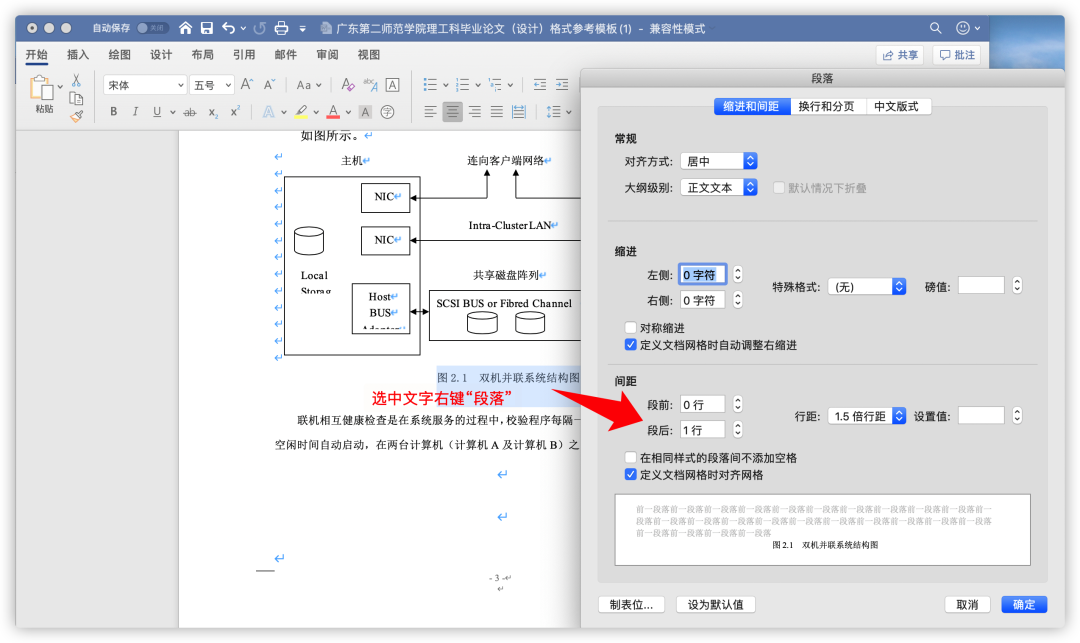Open the 对齐方式 dropdown showing 居中
Image resolution: width=1080 pixels, height=643 pixels.
pos(718,161)
